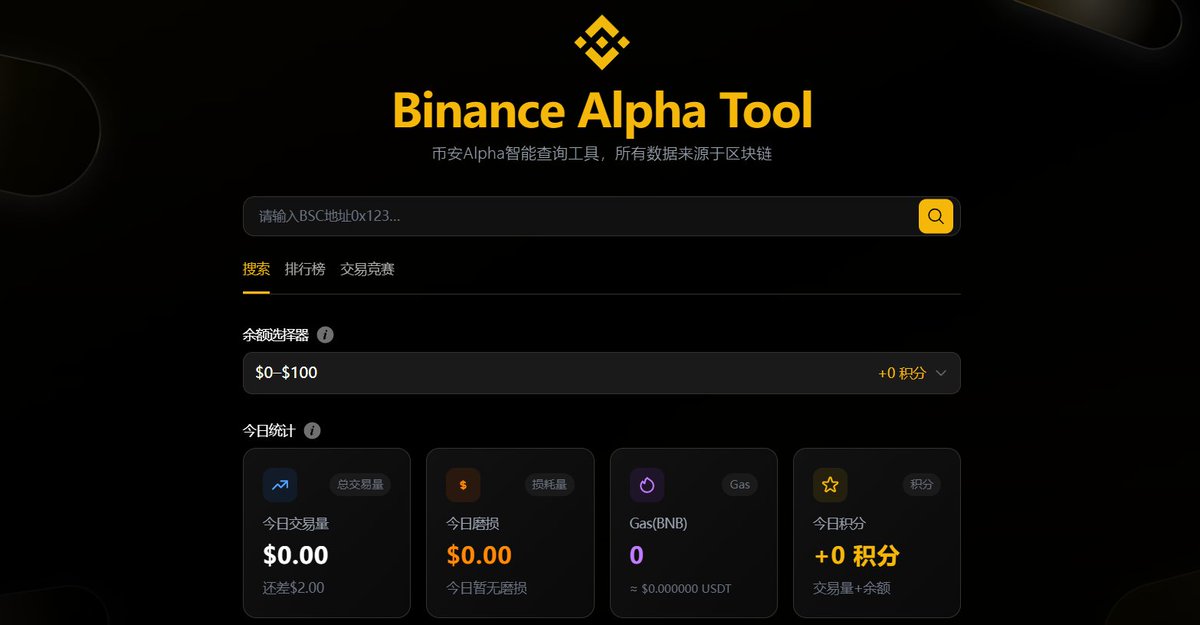Viewport: 1200px width, 625px height.
Task: Click the 损耗量 badge
Action: [547, 485]
